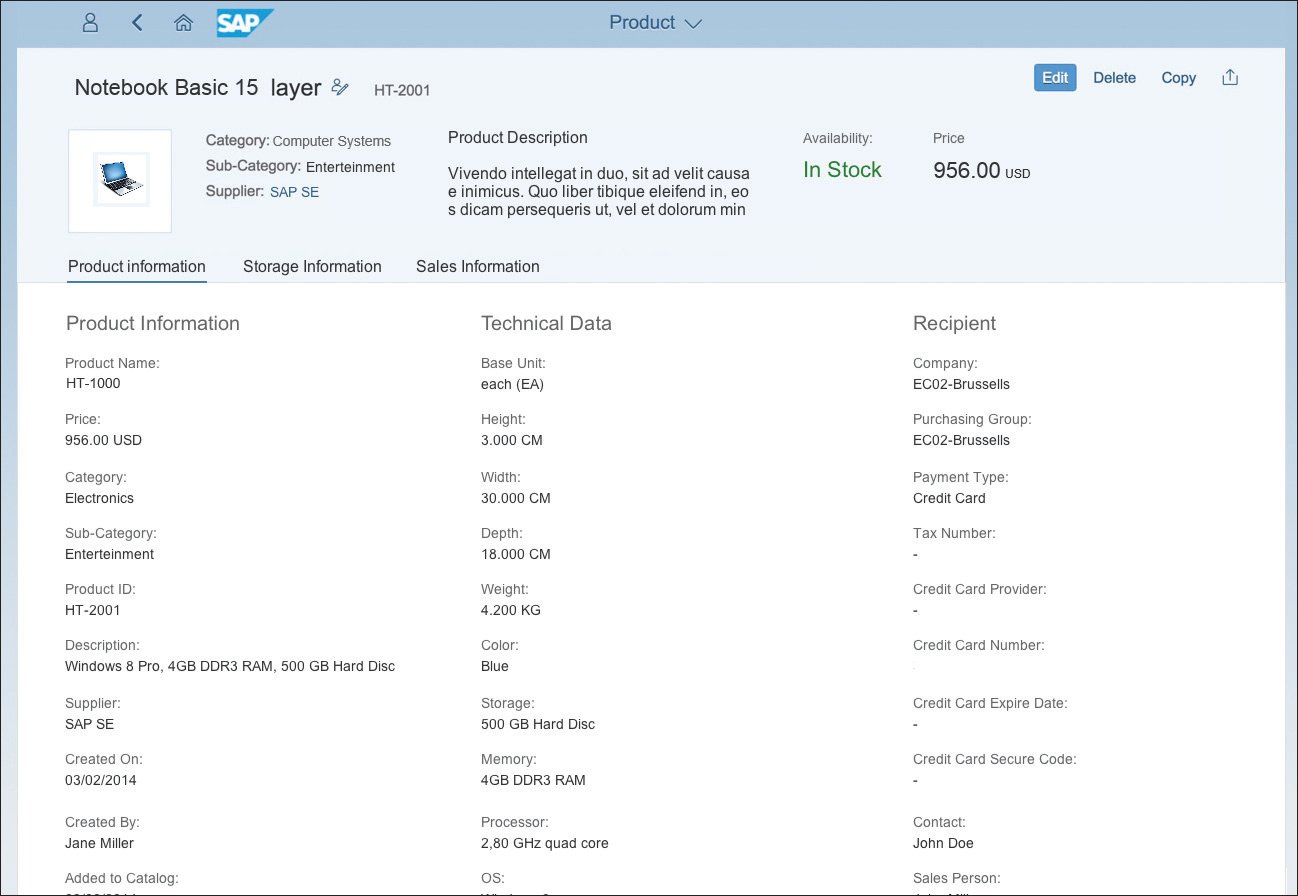
Task: Open the SAP SE supplier link
Action: tap(294, 192)
